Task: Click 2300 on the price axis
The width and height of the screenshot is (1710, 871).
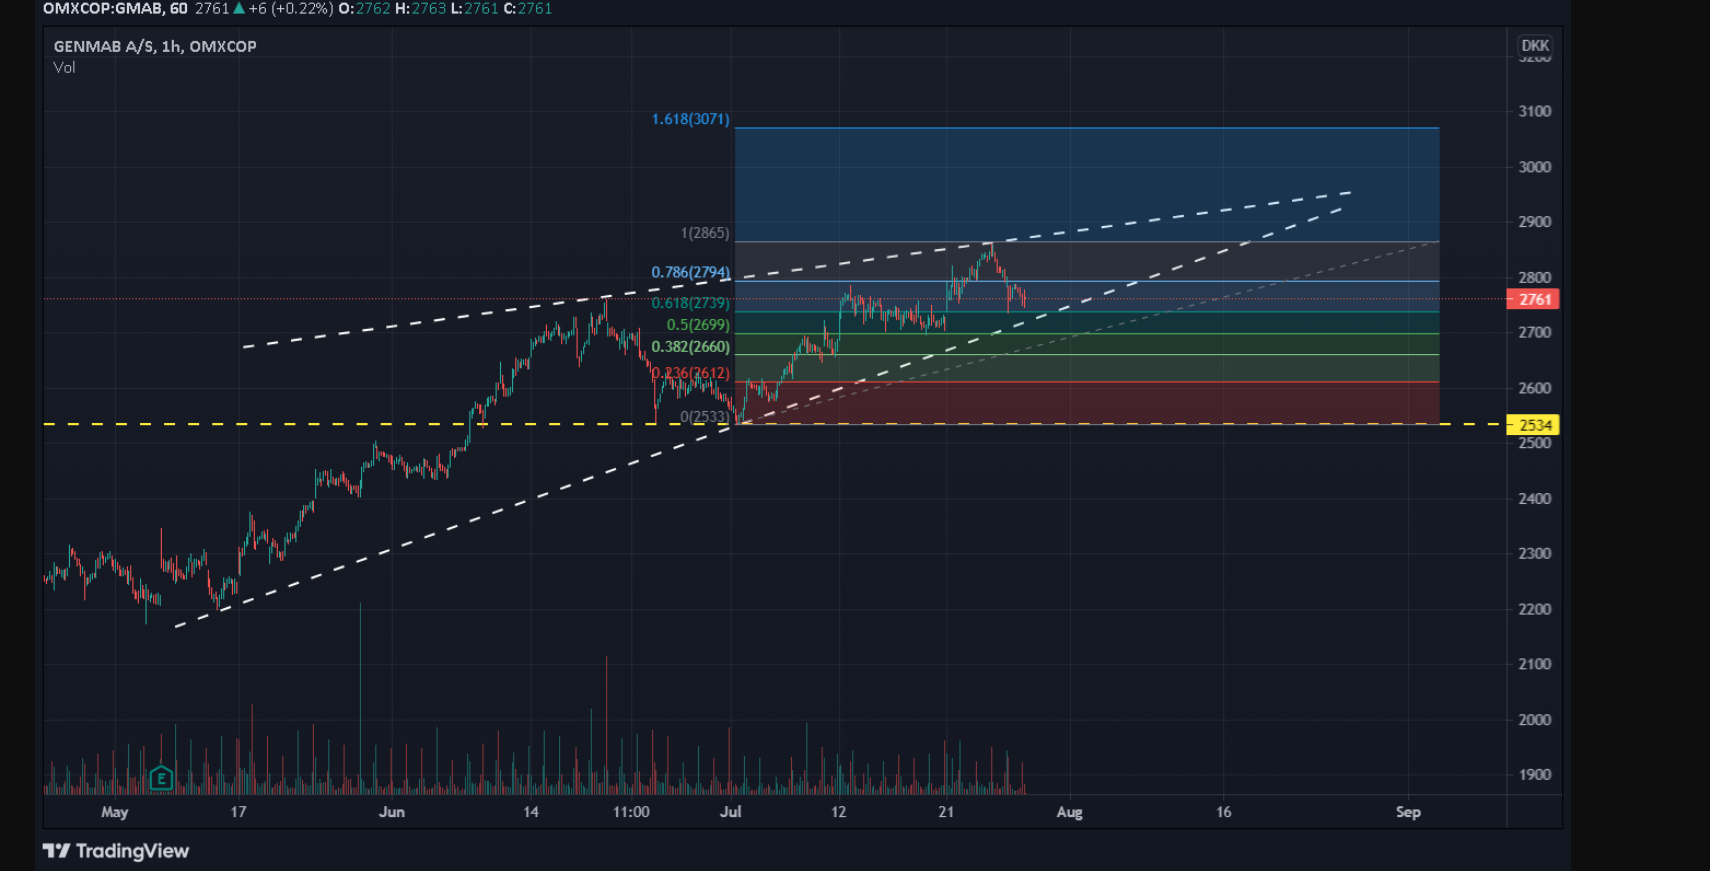Action: click(x=1535, y=553)
